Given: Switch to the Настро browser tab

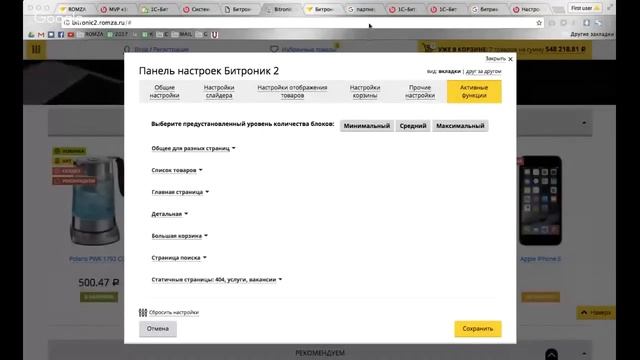Looking at the screenshot, I should click(x=527, y=9).
